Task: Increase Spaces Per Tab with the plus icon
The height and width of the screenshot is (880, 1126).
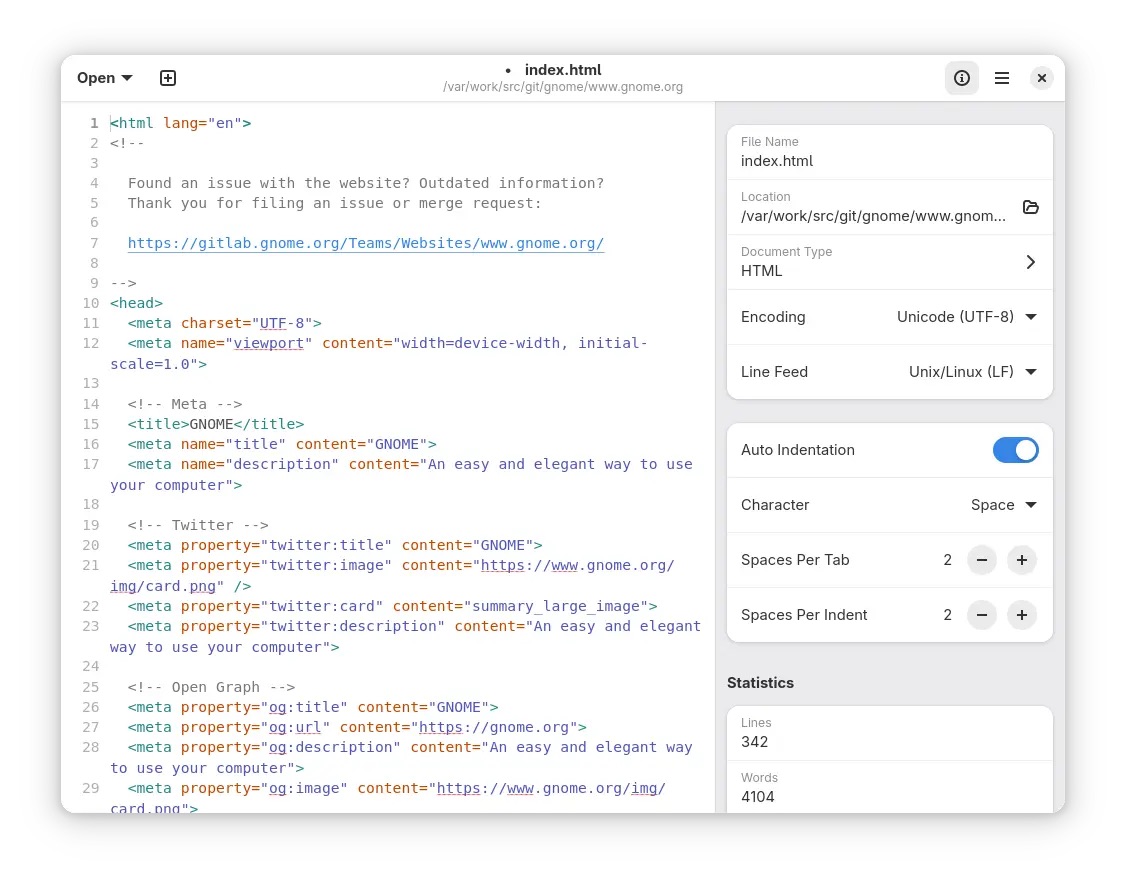Action: (x=1021, y=560)
